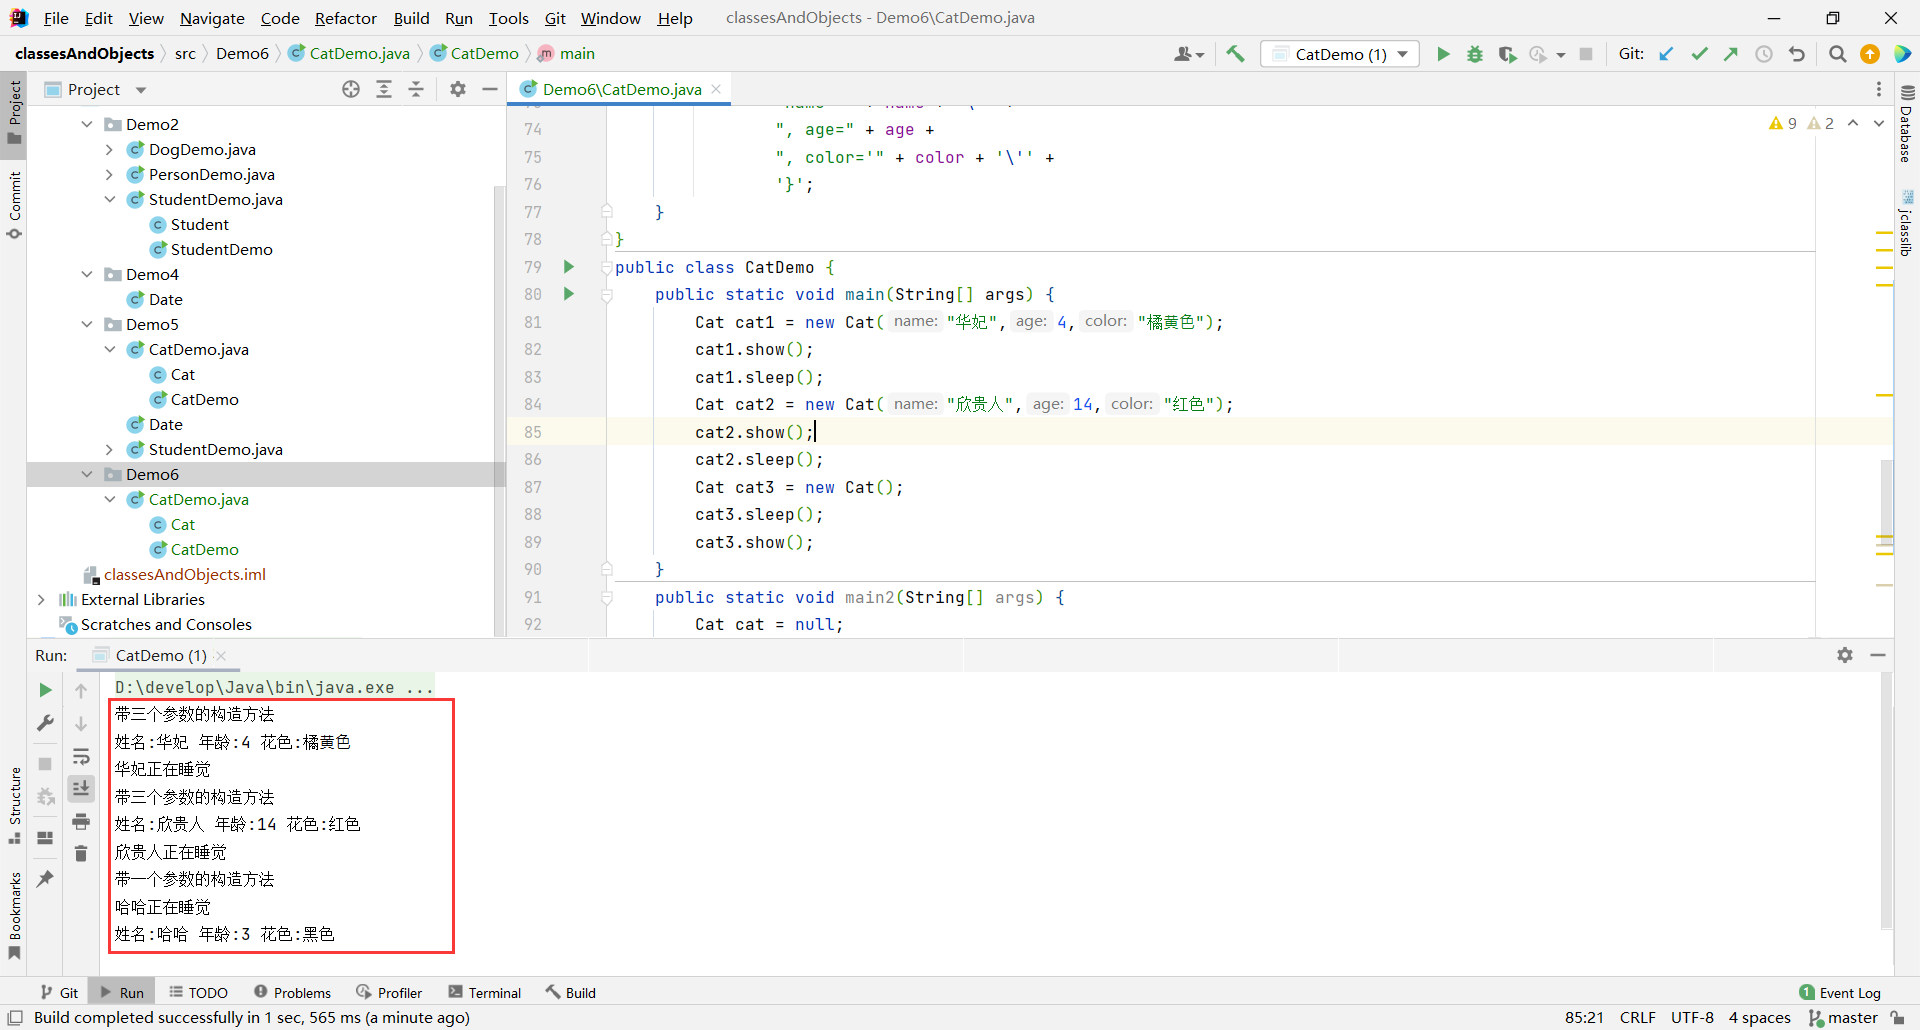
Task: Click the green Run button in the toolbar
Action: click(1442, 54)
